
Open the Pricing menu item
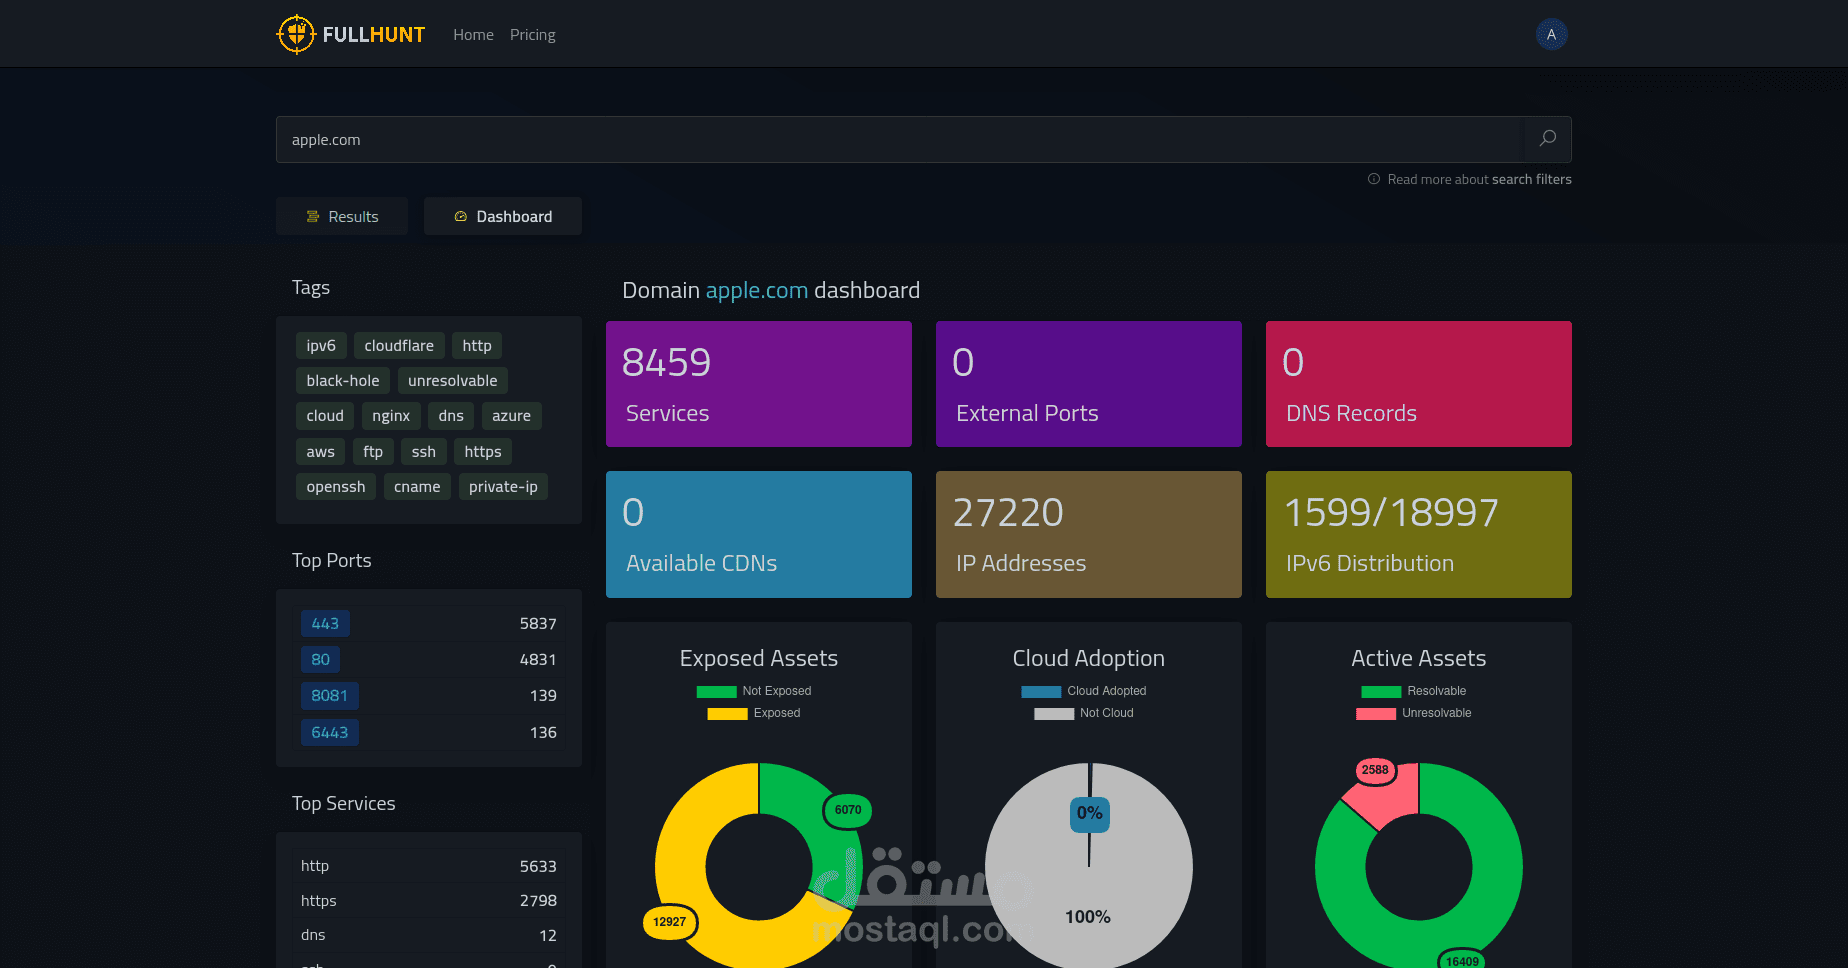pyautogui.click(x=533, y=35)
